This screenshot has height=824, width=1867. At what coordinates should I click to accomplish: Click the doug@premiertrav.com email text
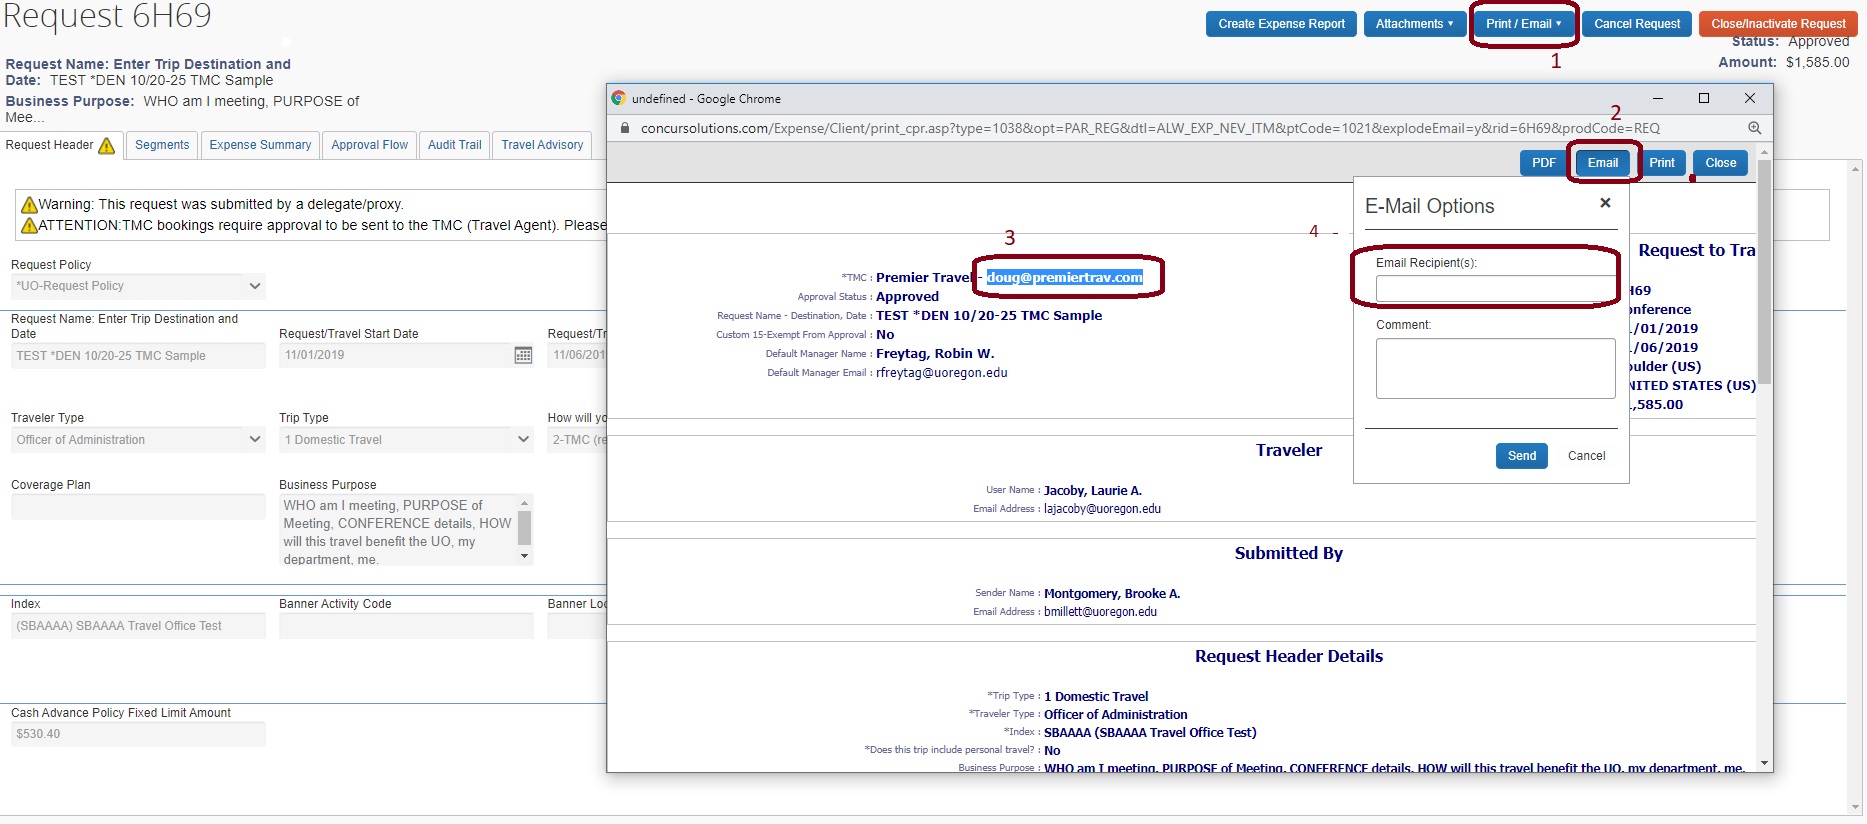pyautogui.click(x=1064, y=277)
